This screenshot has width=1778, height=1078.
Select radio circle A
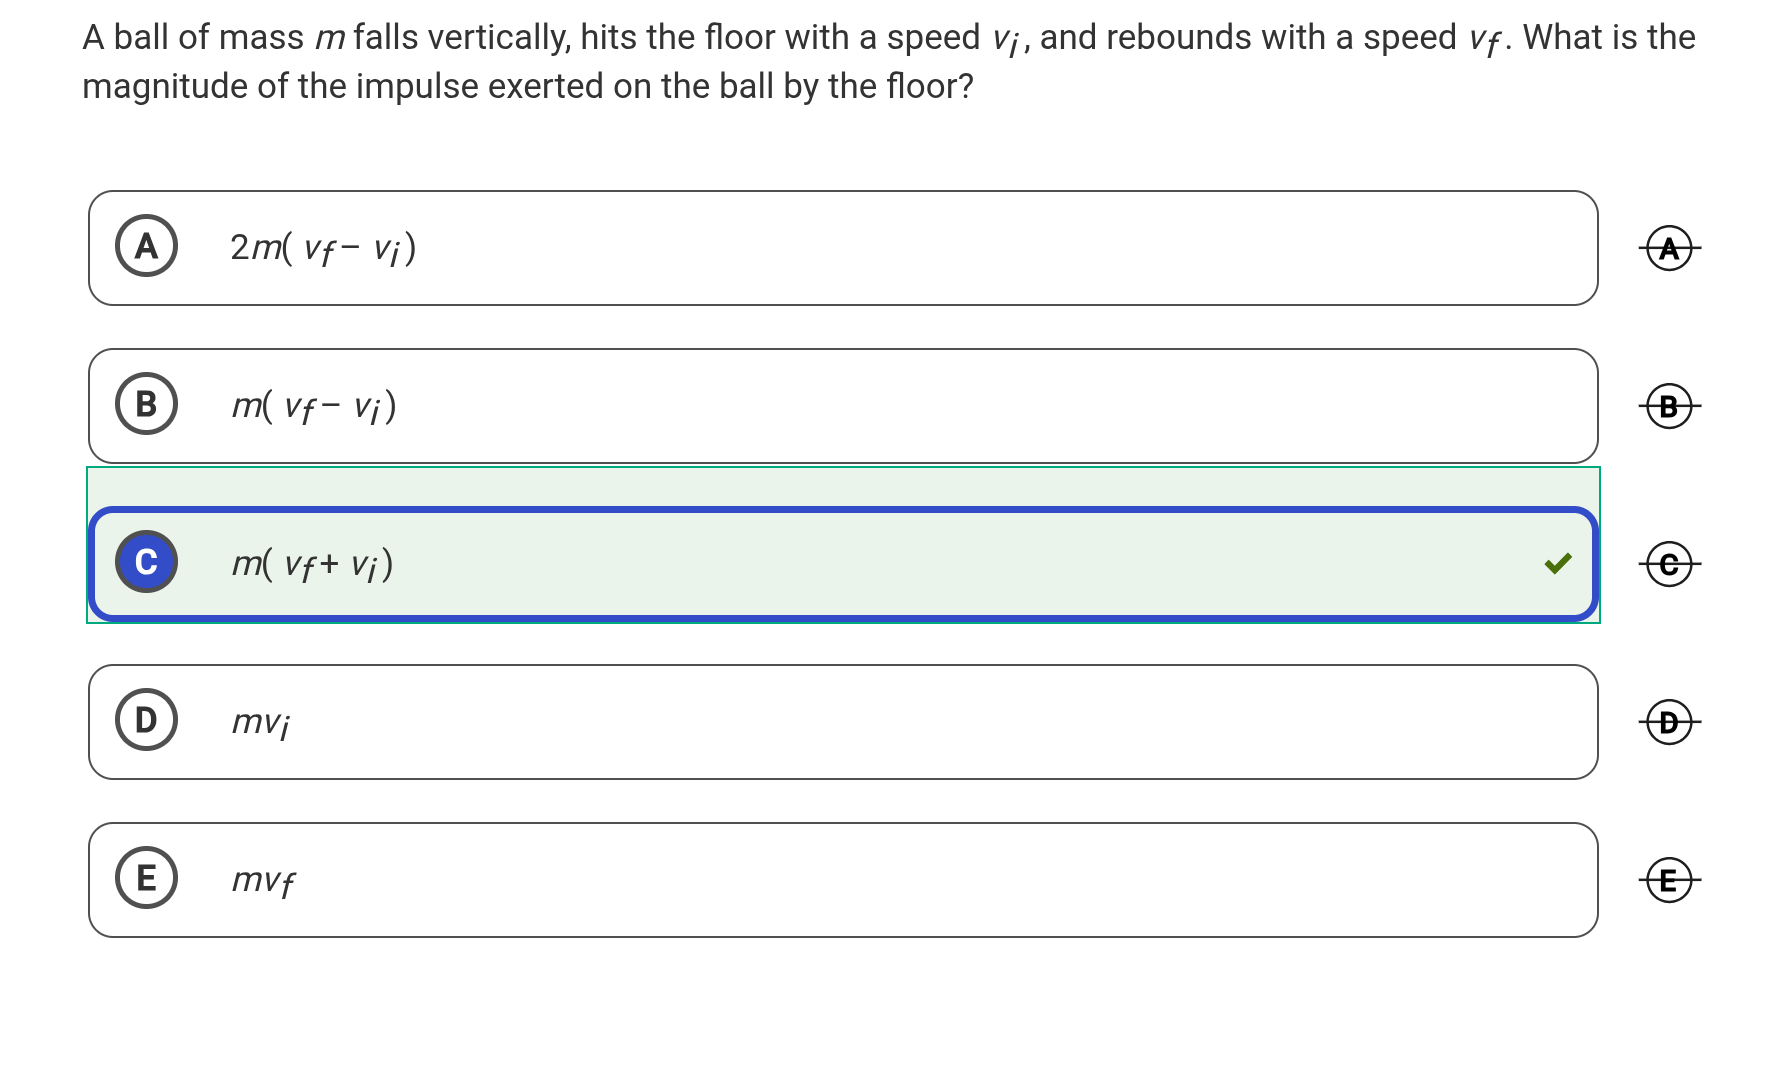pos(146,246)
